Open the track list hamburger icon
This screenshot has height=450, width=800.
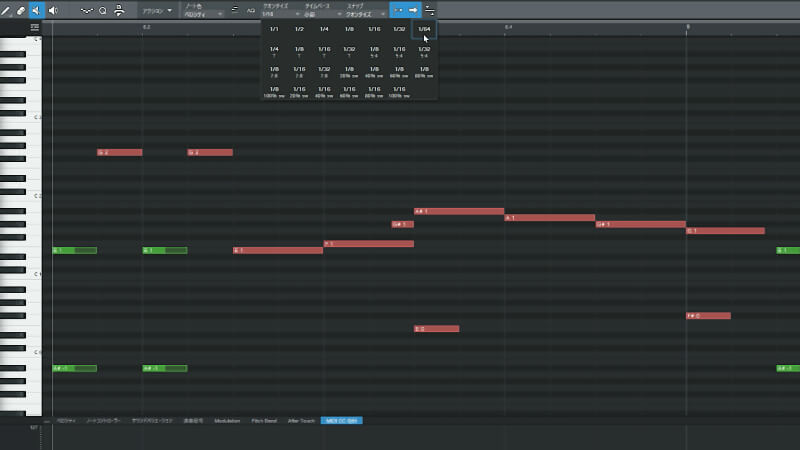click(34, 27)
